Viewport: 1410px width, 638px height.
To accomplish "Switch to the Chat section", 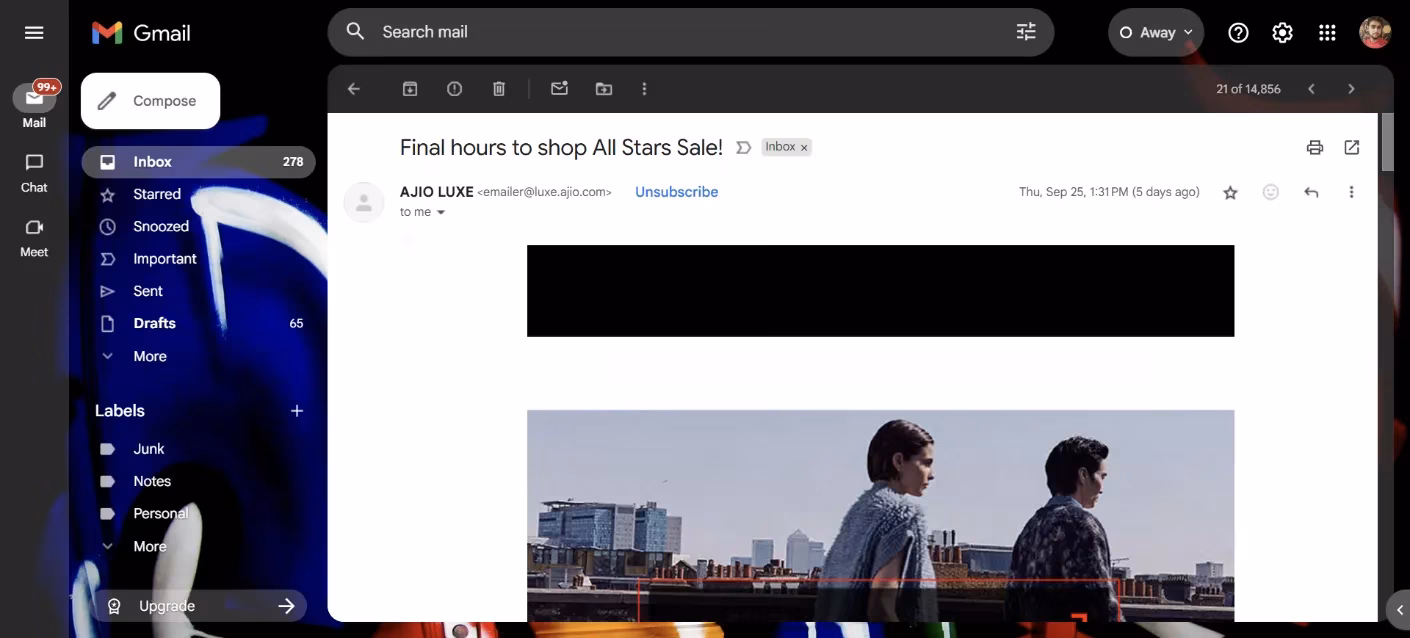I will [x=34, y=172].
